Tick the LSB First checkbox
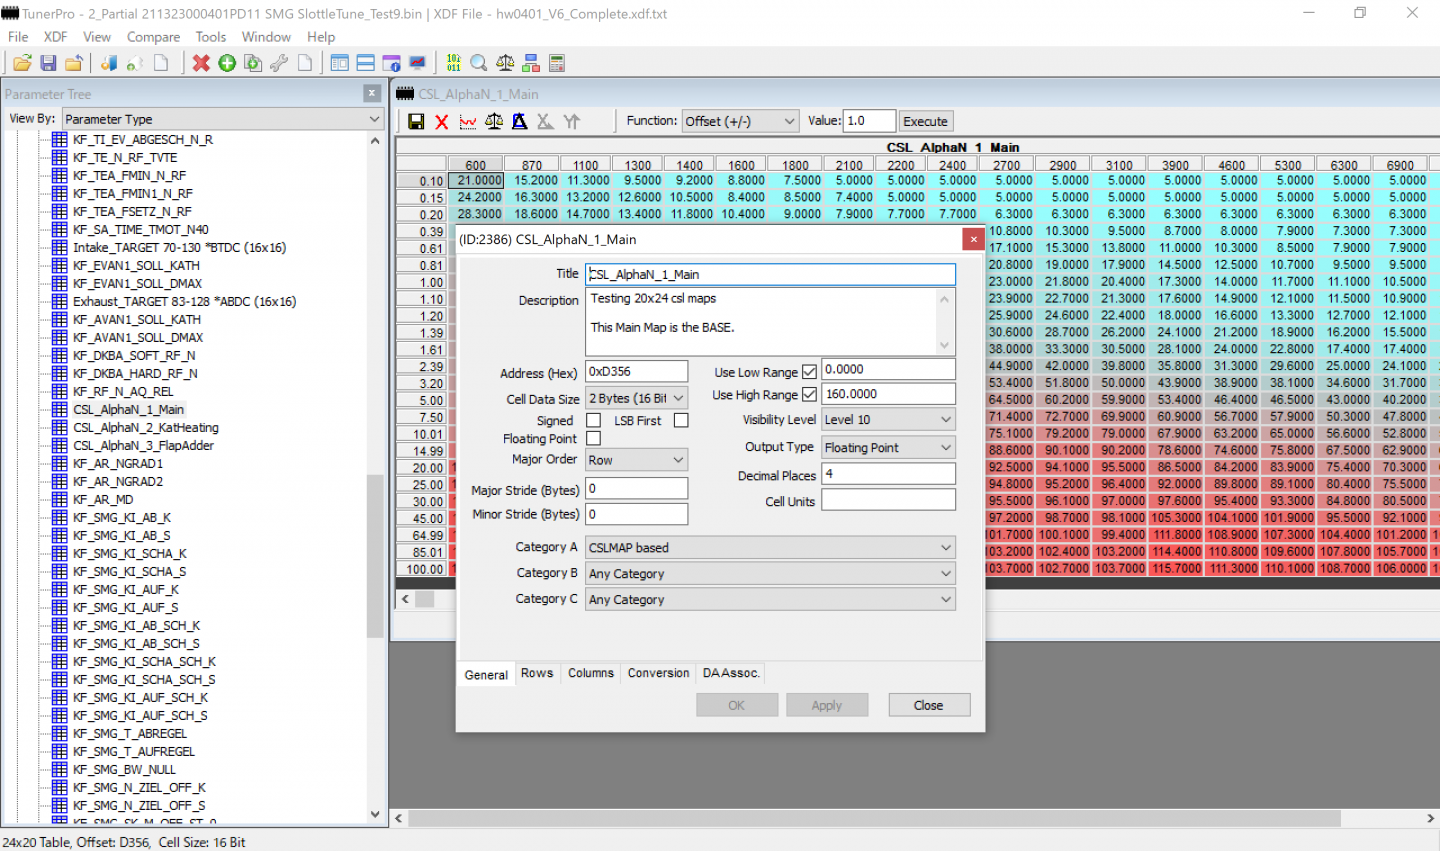Viewport: 1440px width, 851px height. click(681, 421)
